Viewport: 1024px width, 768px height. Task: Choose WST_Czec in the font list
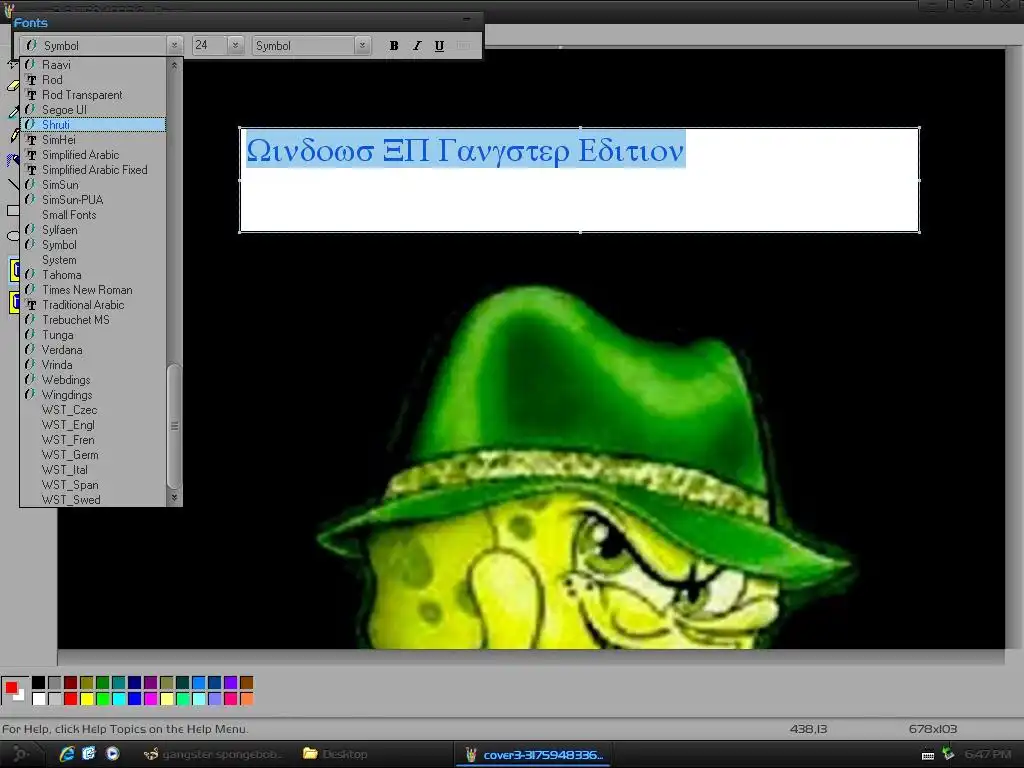pyautogui.click(x=93, y=410)
